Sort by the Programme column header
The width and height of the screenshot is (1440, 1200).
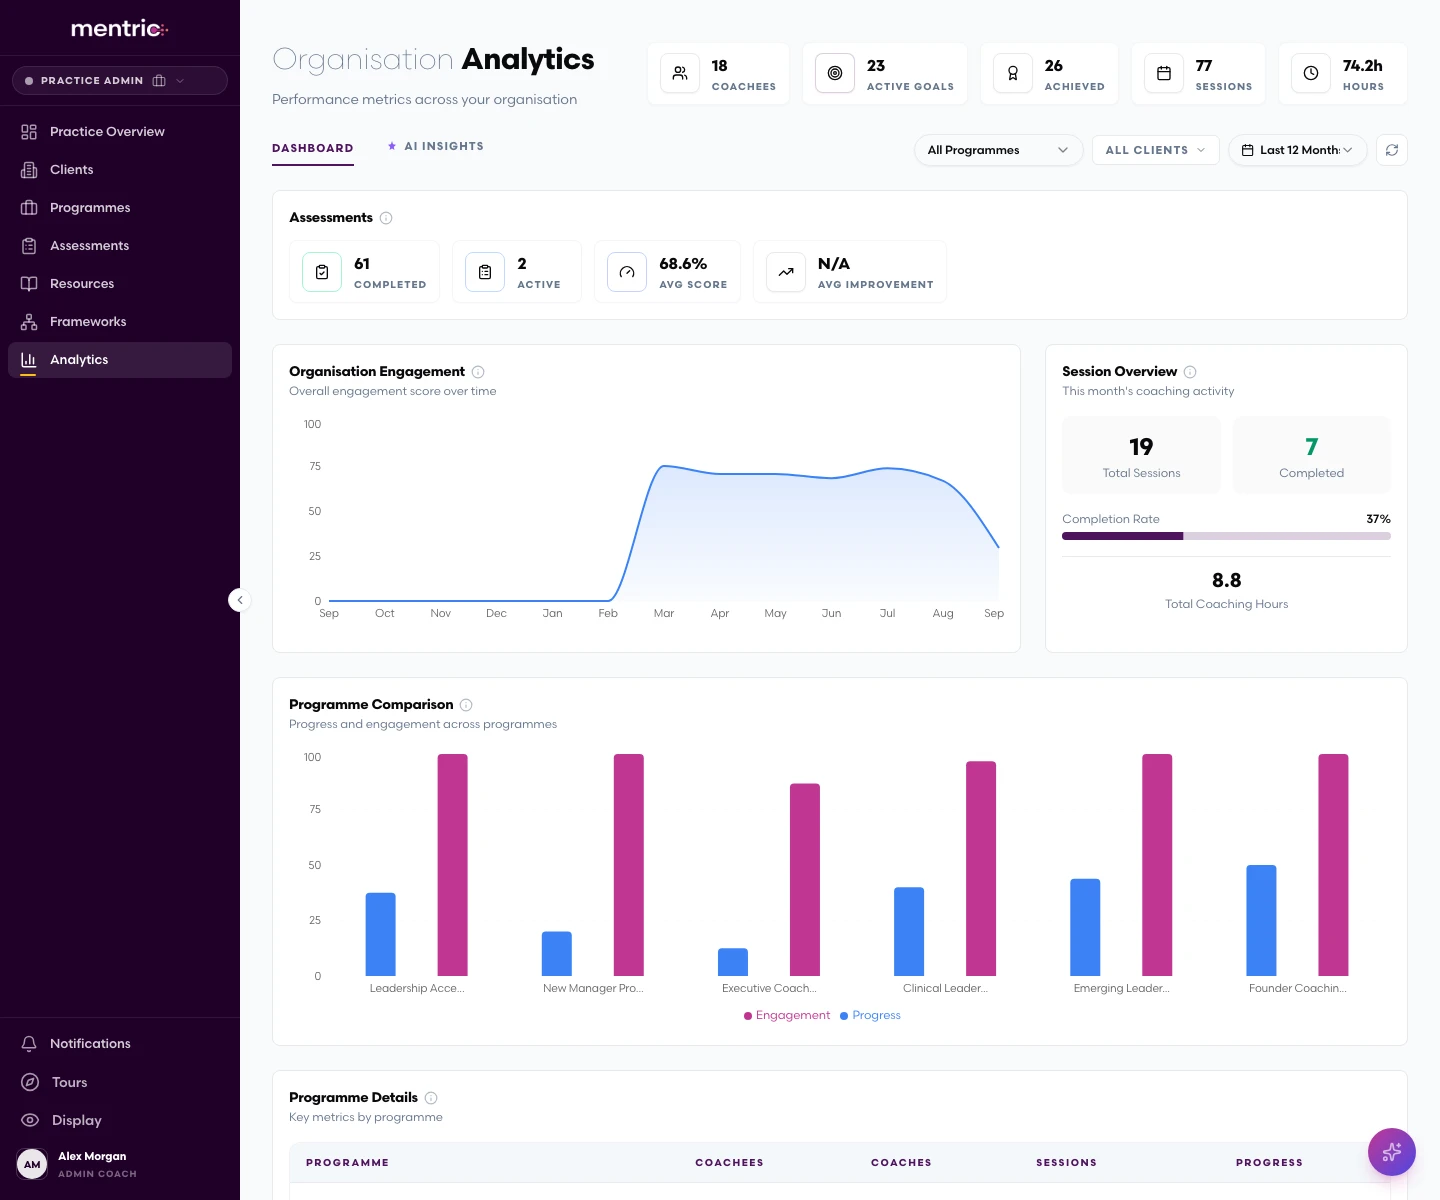pos(347,1163)
